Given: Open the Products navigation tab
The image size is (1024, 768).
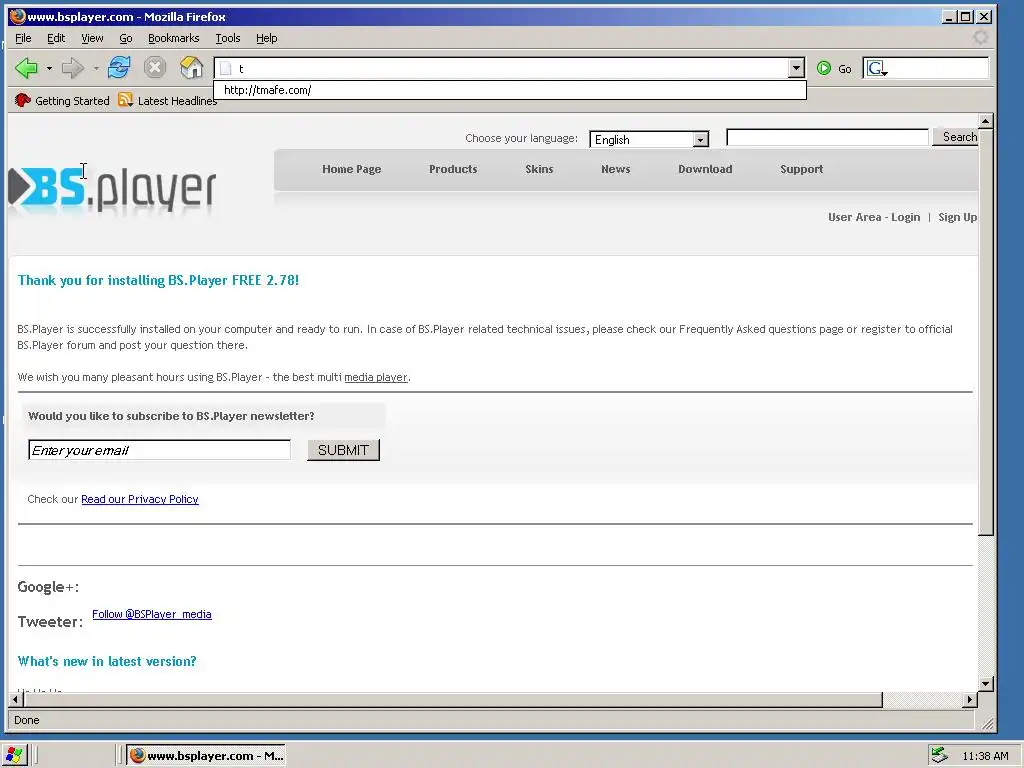Looking at the screenshot, I should click(x=453, y=169).
